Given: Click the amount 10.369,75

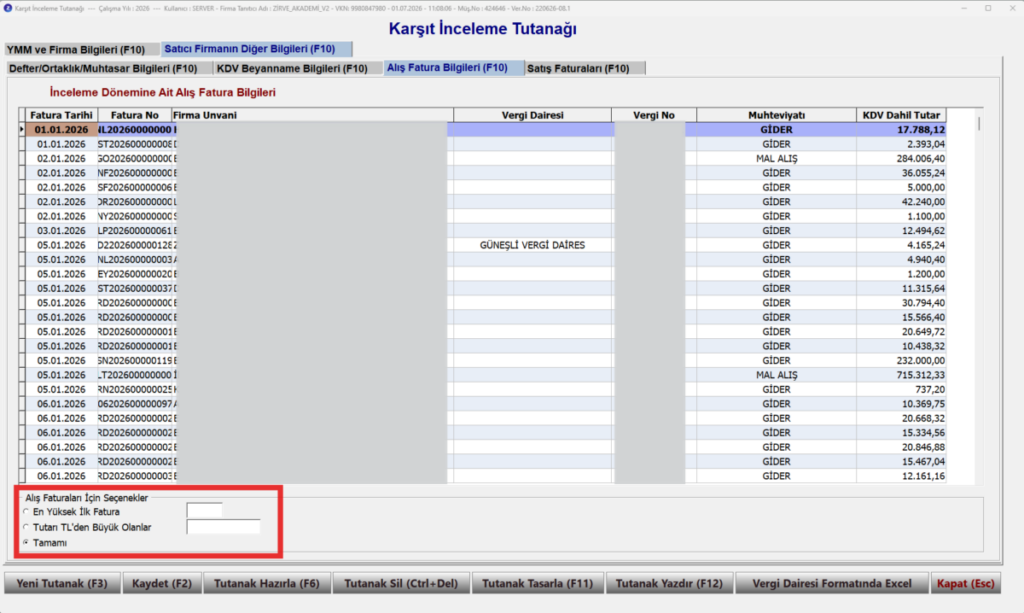Looking at the screenshot, I should tap(901, 404).
